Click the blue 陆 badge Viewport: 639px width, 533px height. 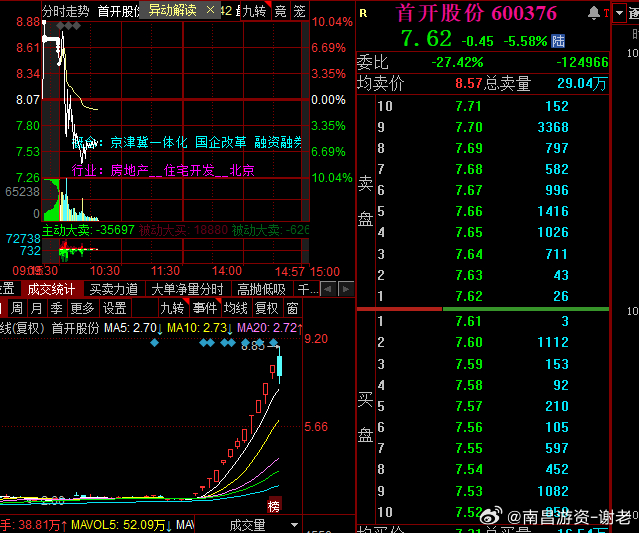[558, 41]
